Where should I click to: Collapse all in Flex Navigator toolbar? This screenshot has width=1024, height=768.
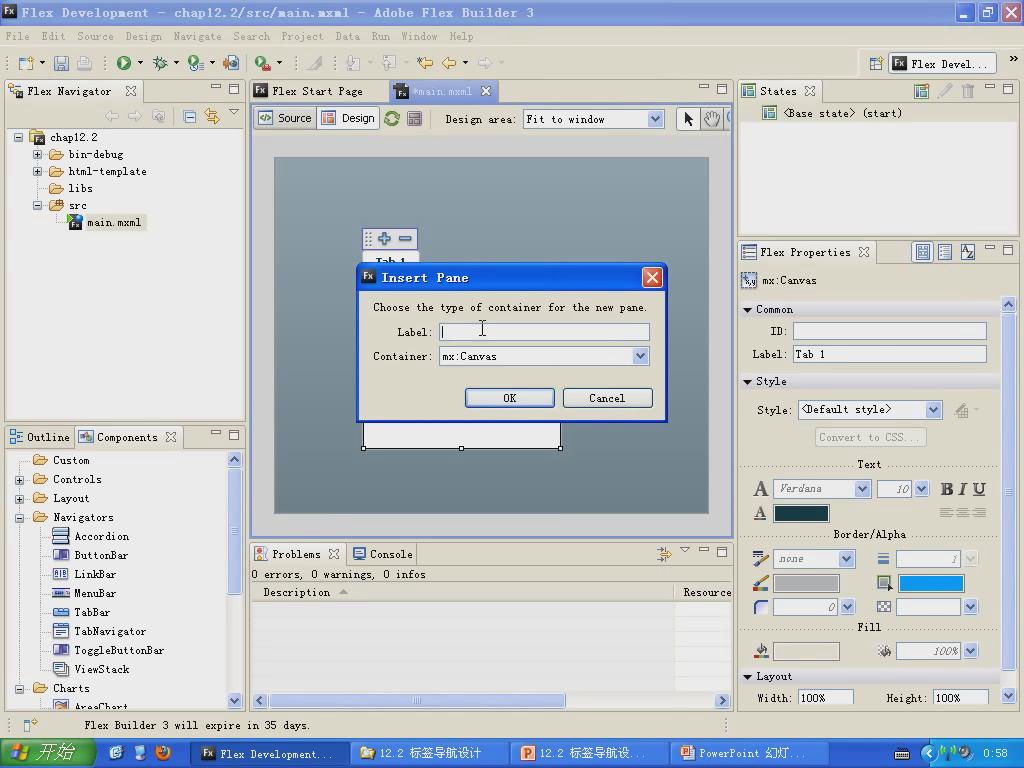click(190, 116)
